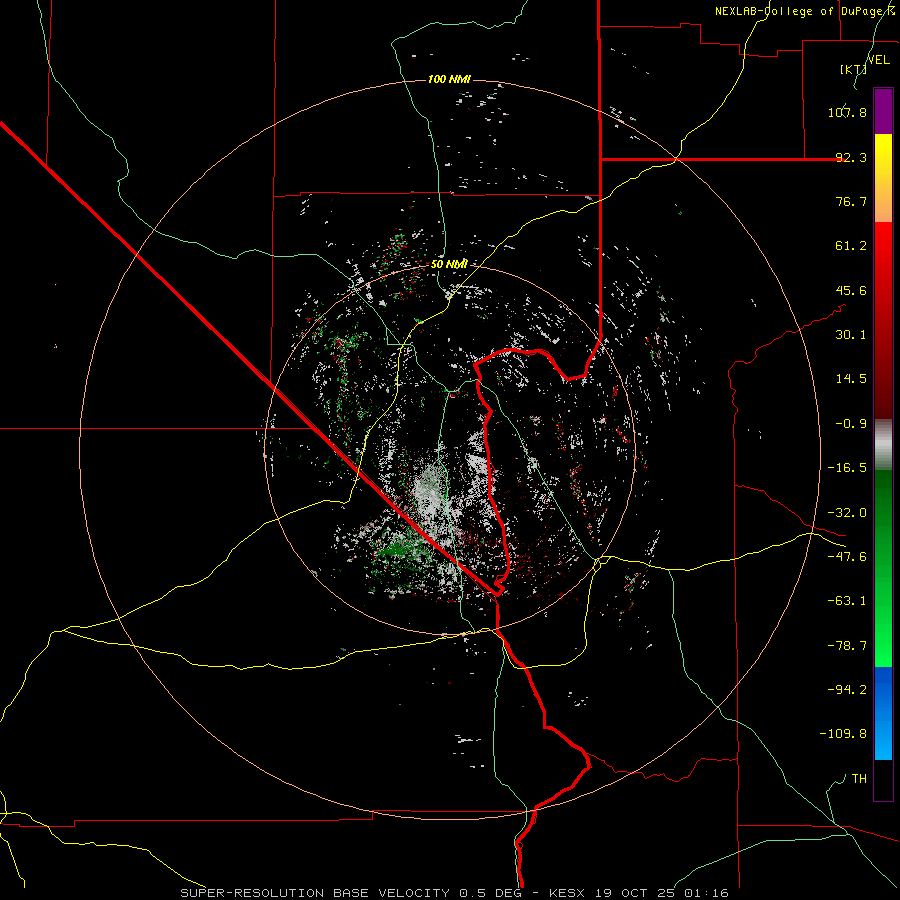This screenshot has height=900, width=900.
Task: Select the 61.2 scale value
Action: (851, 246)
